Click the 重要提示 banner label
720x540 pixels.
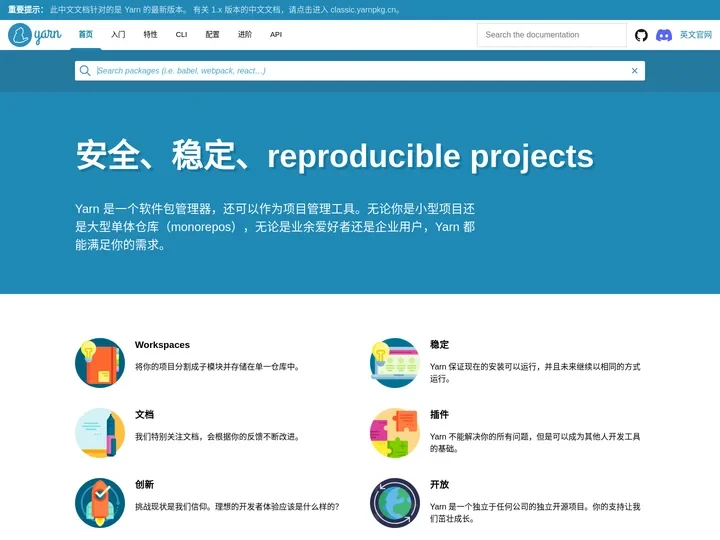(x=26, y=10)
